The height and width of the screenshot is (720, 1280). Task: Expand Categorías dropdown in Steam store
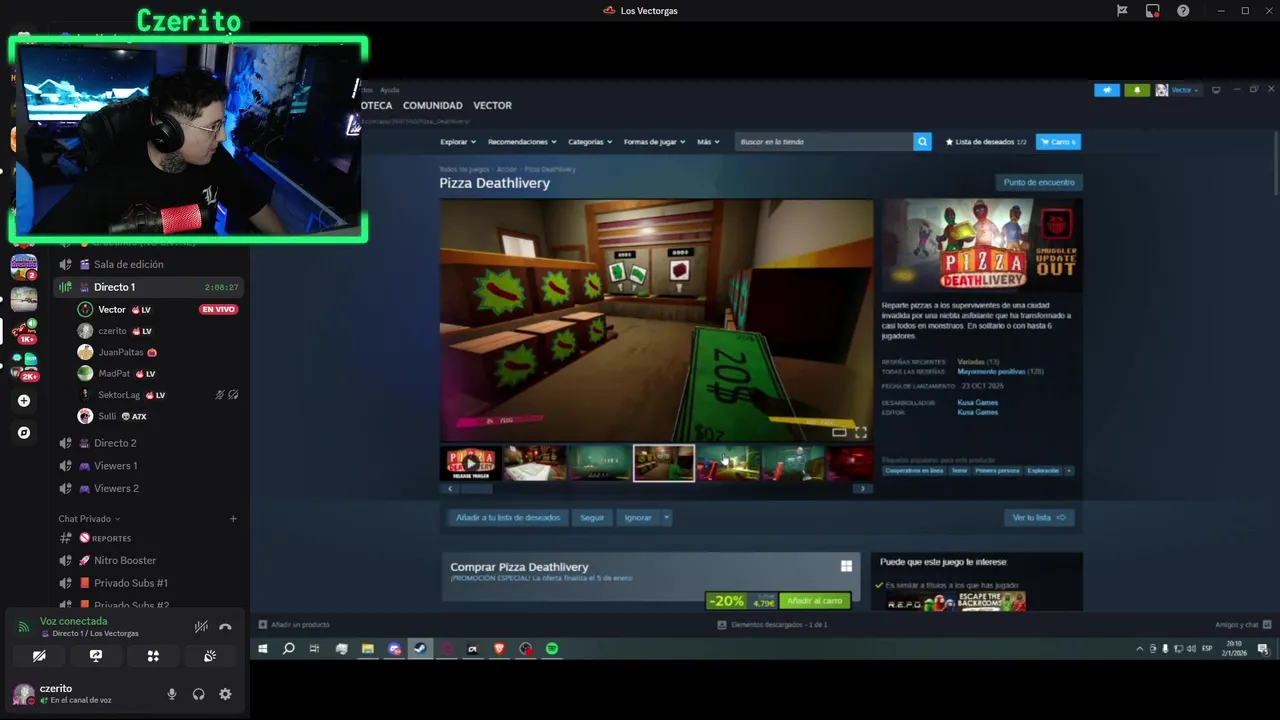590,142
